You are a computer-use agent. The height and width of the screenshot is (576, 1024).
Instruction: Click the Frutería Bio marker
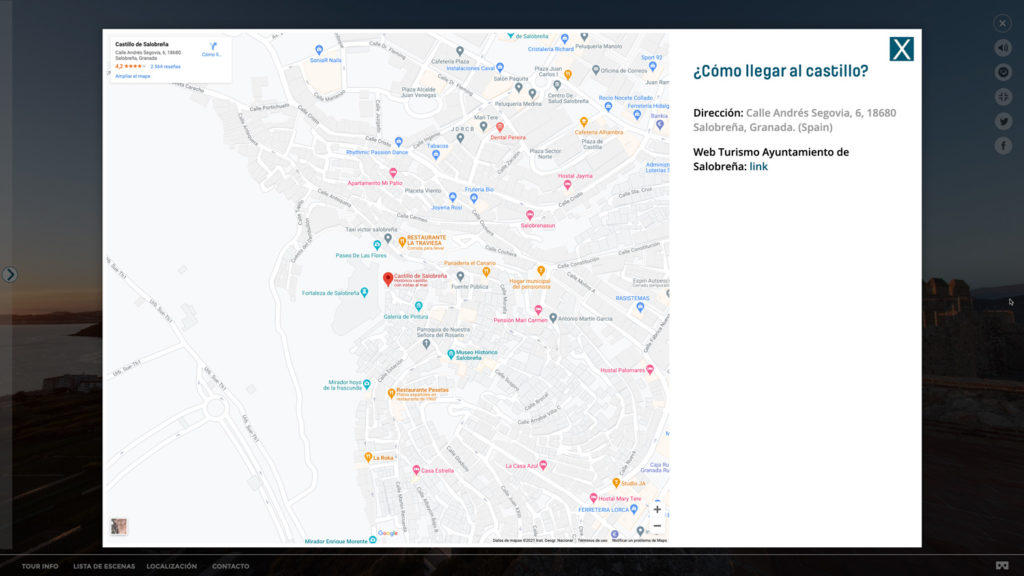(x=474, y=199)
